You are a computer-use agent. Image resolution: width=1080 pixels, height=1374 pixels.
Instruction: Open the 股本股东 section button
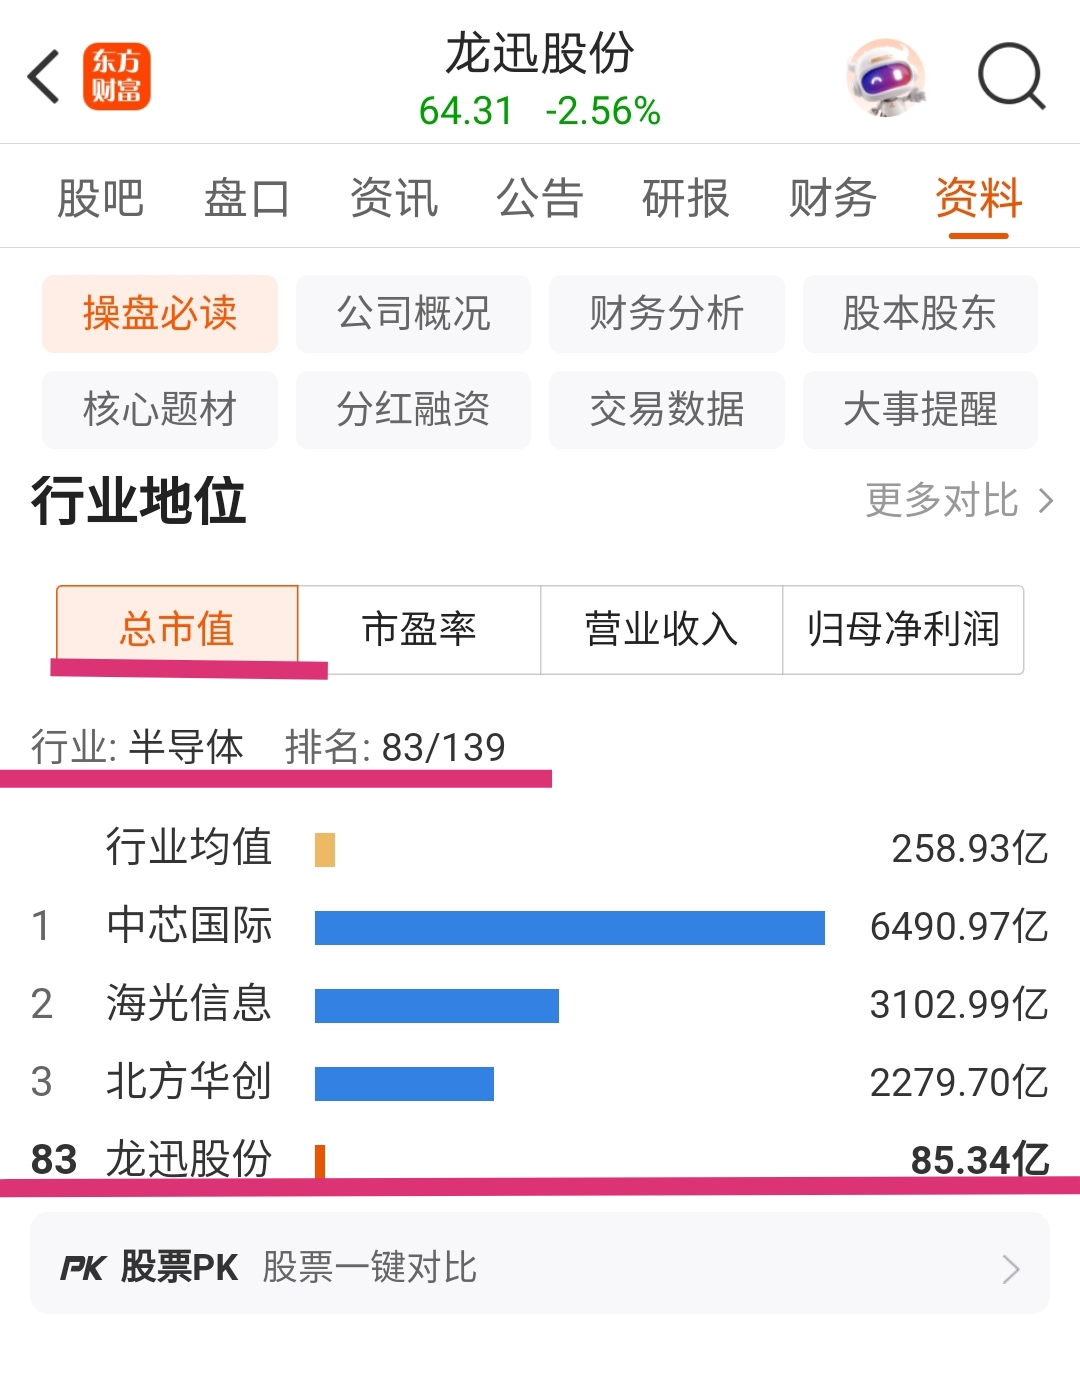920,313
